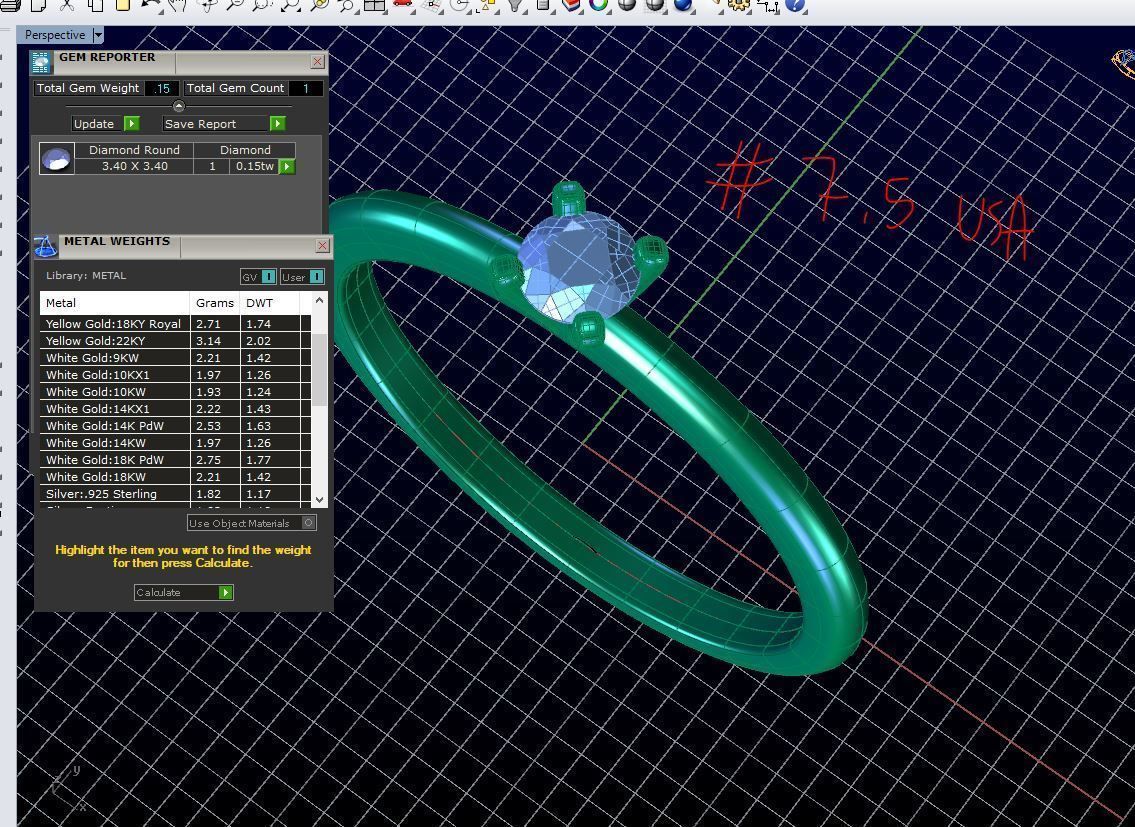Open the Perspective viewport dropdown arrow
The image size is (1135, 827).
click(x=98, y=35)
